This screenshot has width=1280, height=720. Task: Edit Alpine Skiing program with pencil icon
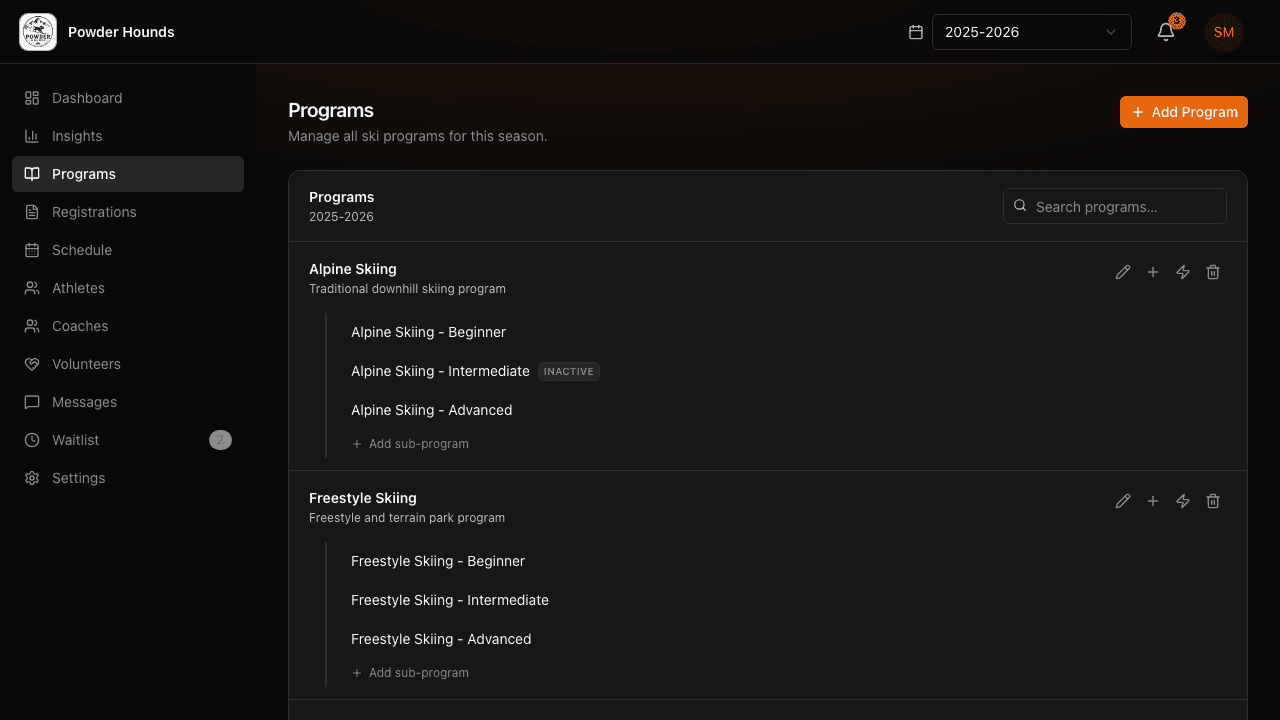(x=1123, y=272)
